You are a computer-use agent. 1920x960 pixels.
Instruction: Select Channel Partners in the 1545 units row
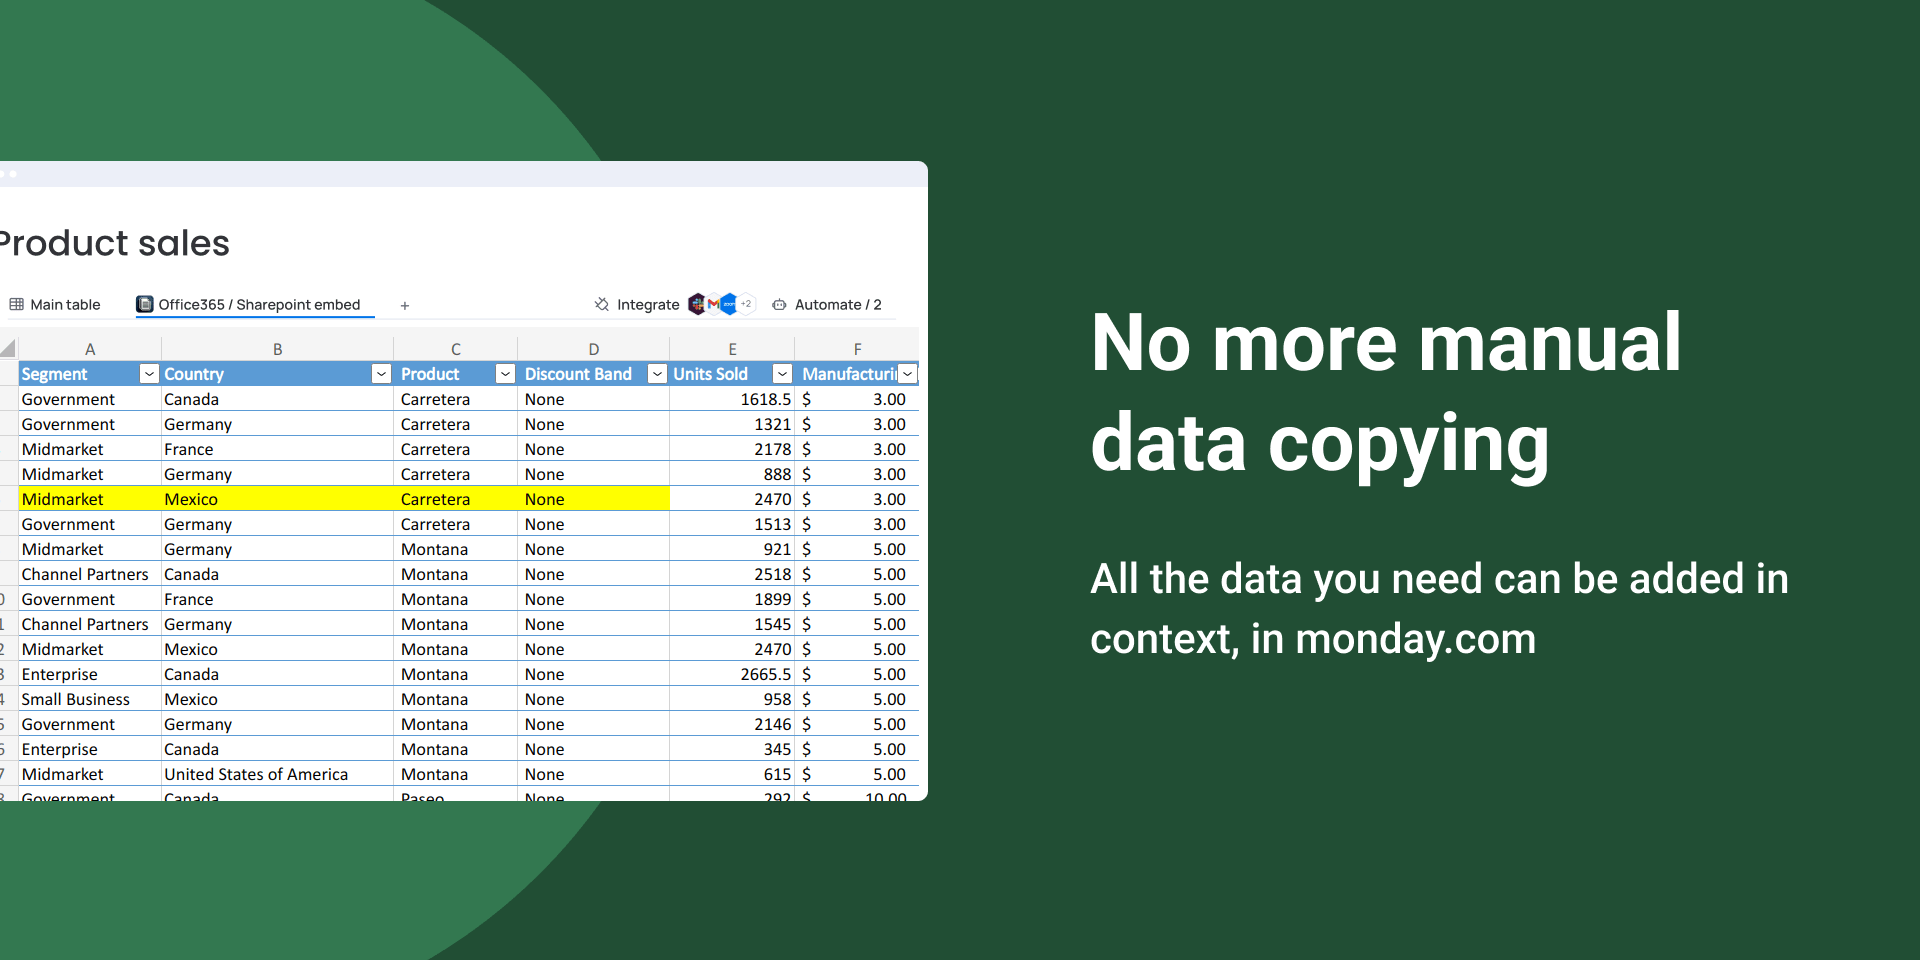pos(90,624)
